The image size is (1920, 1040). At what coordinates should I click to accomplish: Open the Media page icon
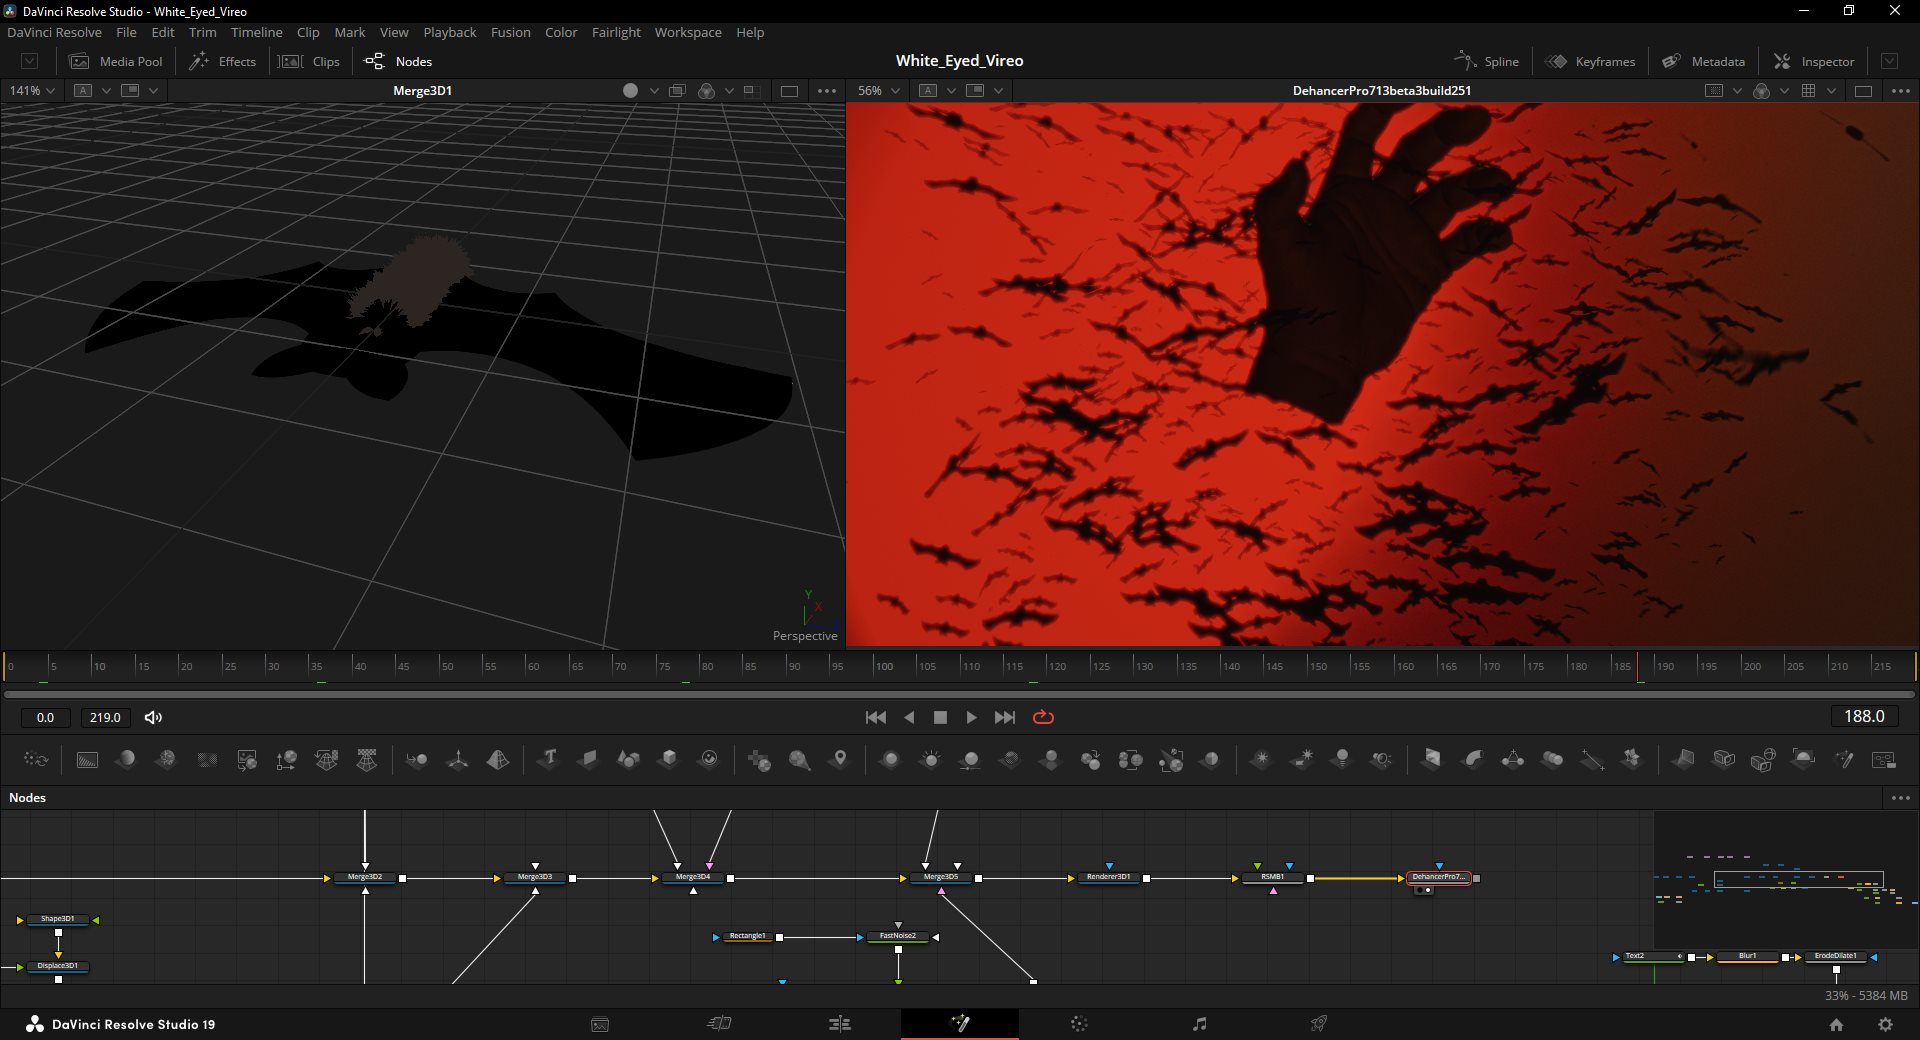[600, 1024]
